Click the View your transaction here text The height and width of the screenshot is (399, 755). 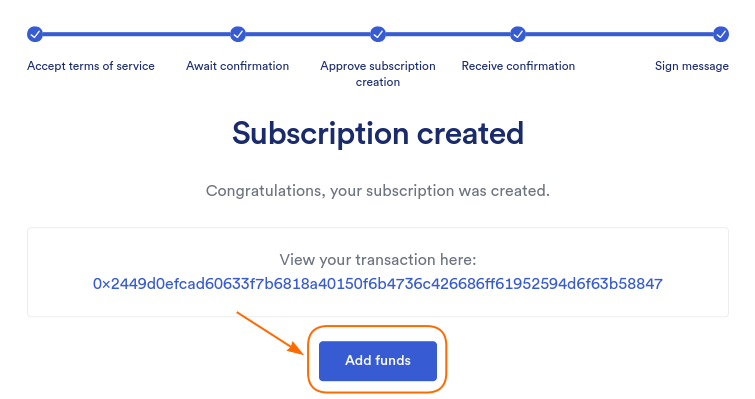[378, 260]
